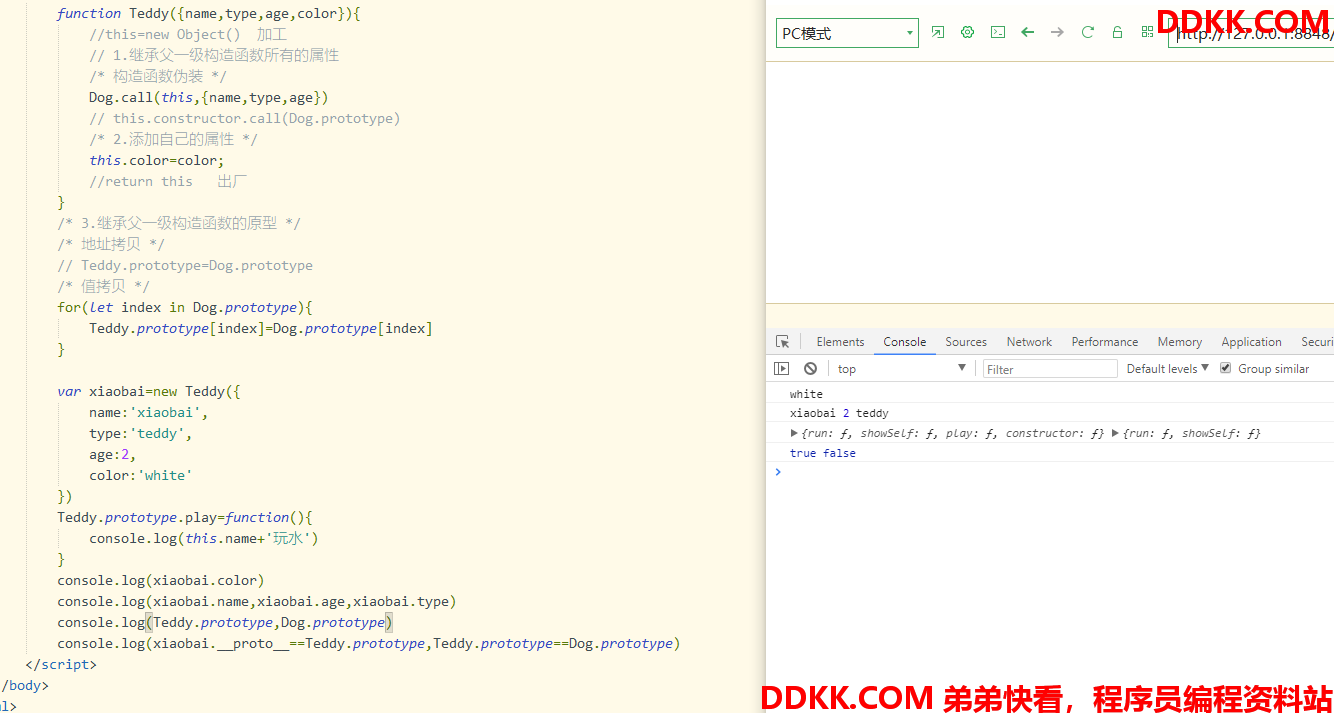Click the 'white' console output line

point(806,394)
